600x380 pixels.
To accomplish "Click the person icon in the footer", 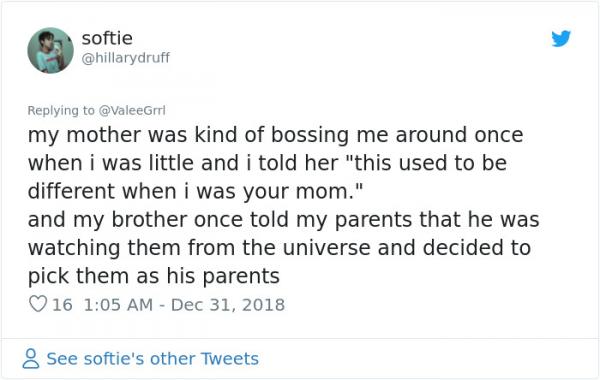I will point(31,359).
